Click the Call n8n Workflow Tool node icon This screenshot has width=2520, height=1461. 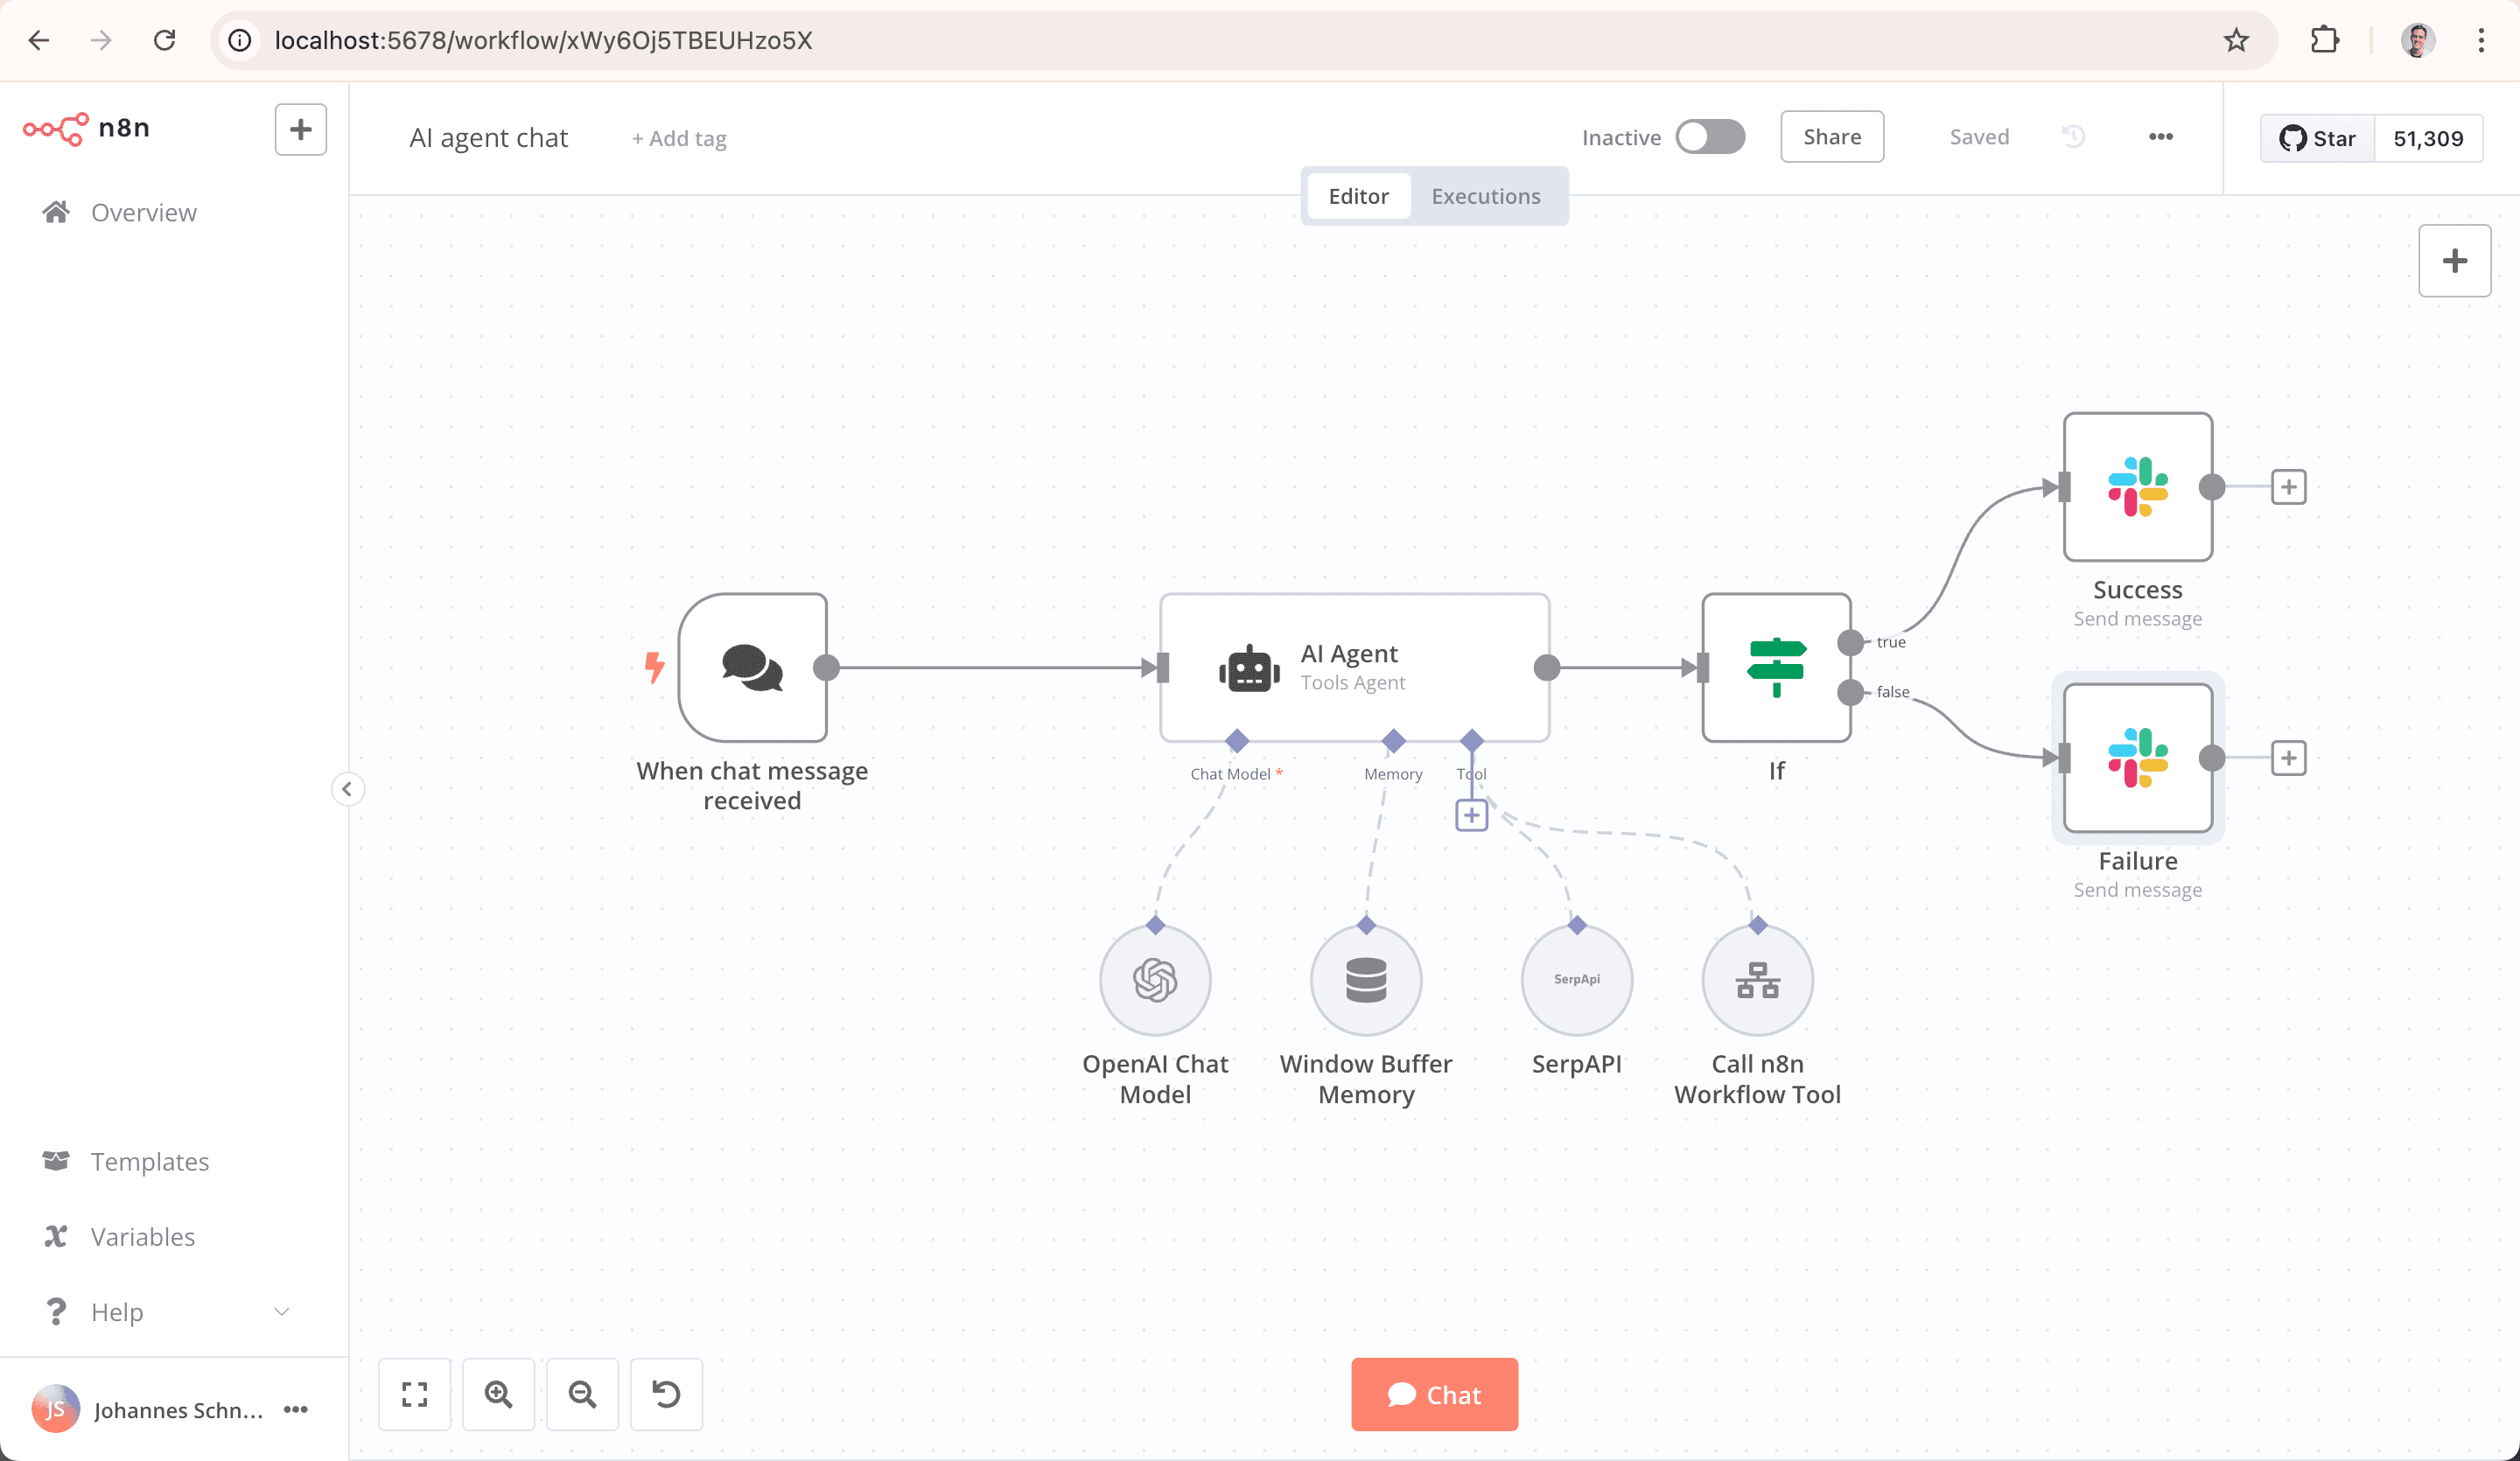(1756, 979)
